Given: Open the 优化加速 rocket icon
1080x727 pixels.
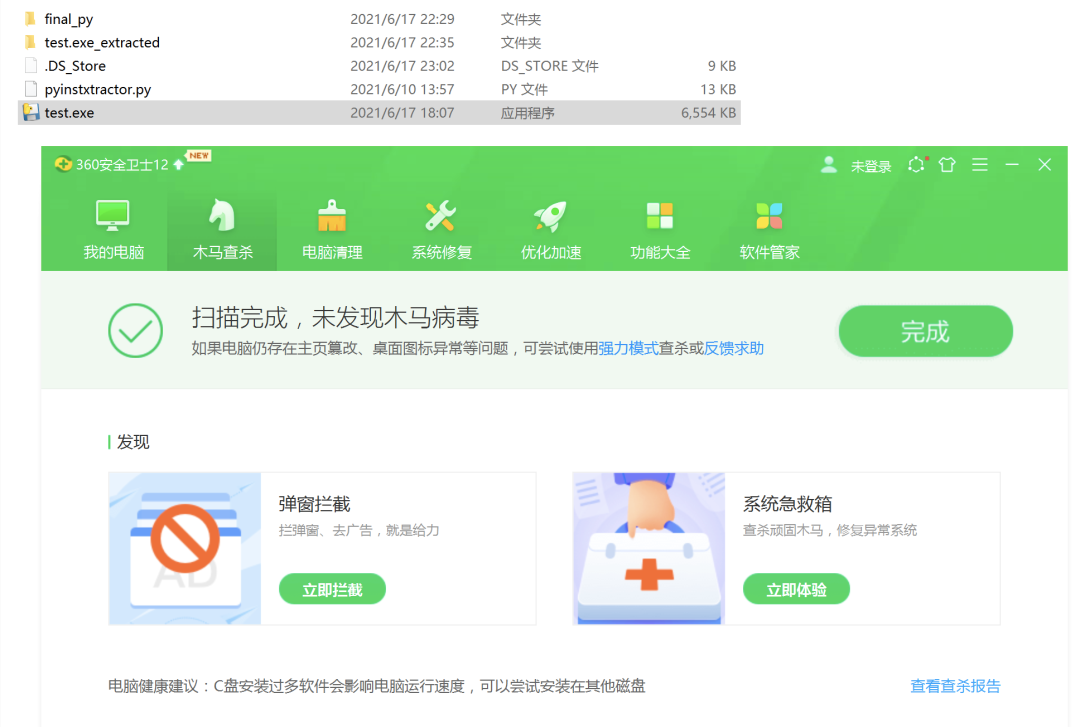Looking at the screenshot, I should [x=550, y=216].
